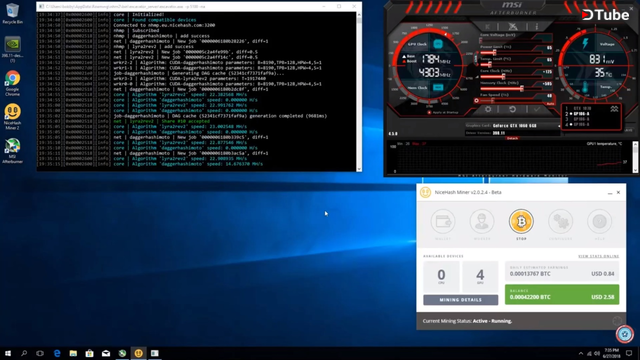Expand the Graphics Card selector dropdown
Image resolution: width=640 pixels, height=360 pixels.
559,126
